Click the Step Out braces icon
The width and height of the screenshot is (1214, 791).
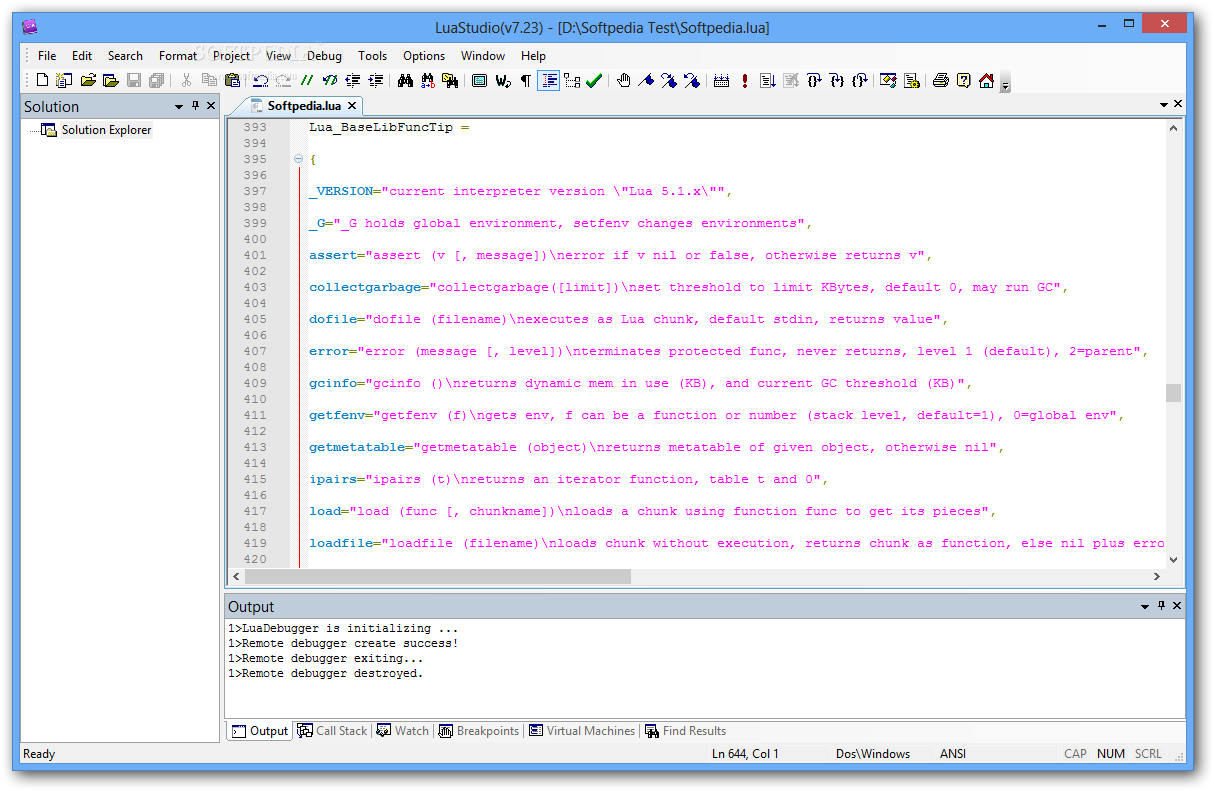tap(860, 81)
